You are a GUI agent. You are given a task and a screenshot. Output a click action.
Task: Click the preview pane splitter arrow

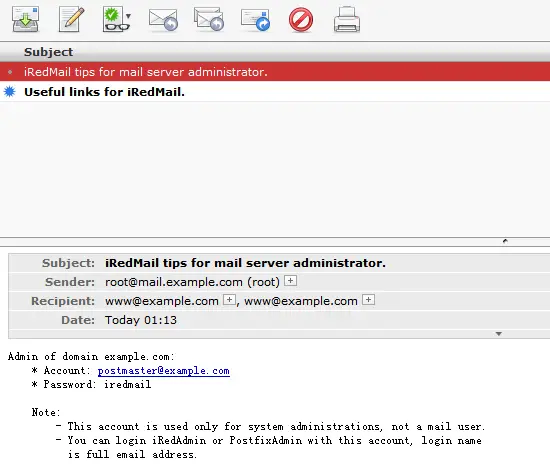pyautogui.click(x=505, y=241)
